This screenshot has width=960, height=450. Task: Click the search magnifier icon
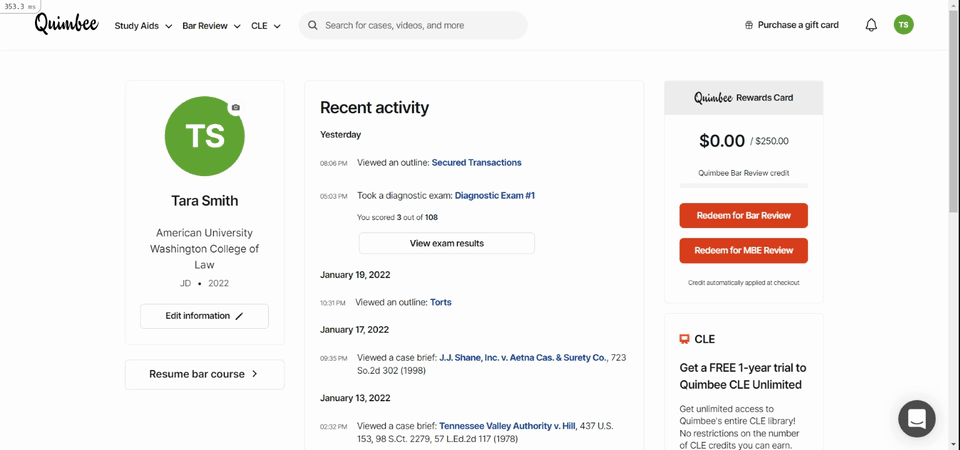pos(313,26)
